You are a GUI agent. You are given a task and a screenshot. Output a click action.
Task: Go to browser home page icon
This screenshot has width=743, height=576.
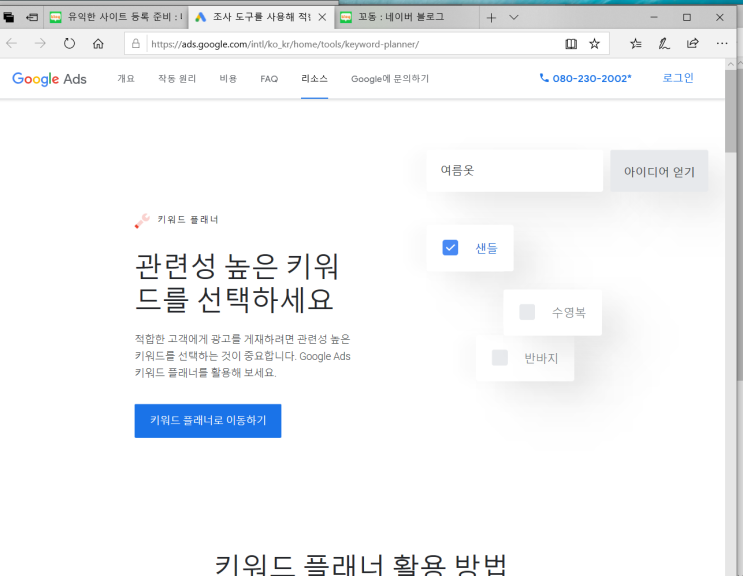98,44
